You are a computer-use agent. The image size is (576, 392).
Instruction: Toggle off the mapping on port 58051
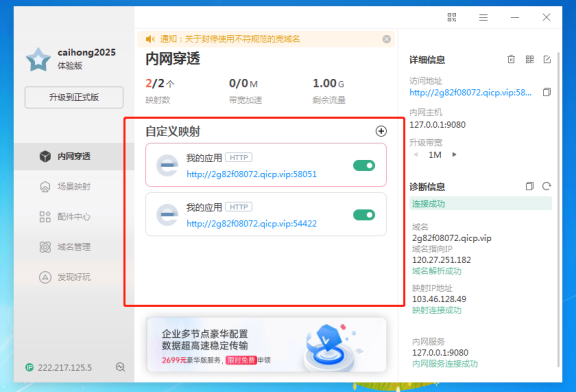click(364, 165)
